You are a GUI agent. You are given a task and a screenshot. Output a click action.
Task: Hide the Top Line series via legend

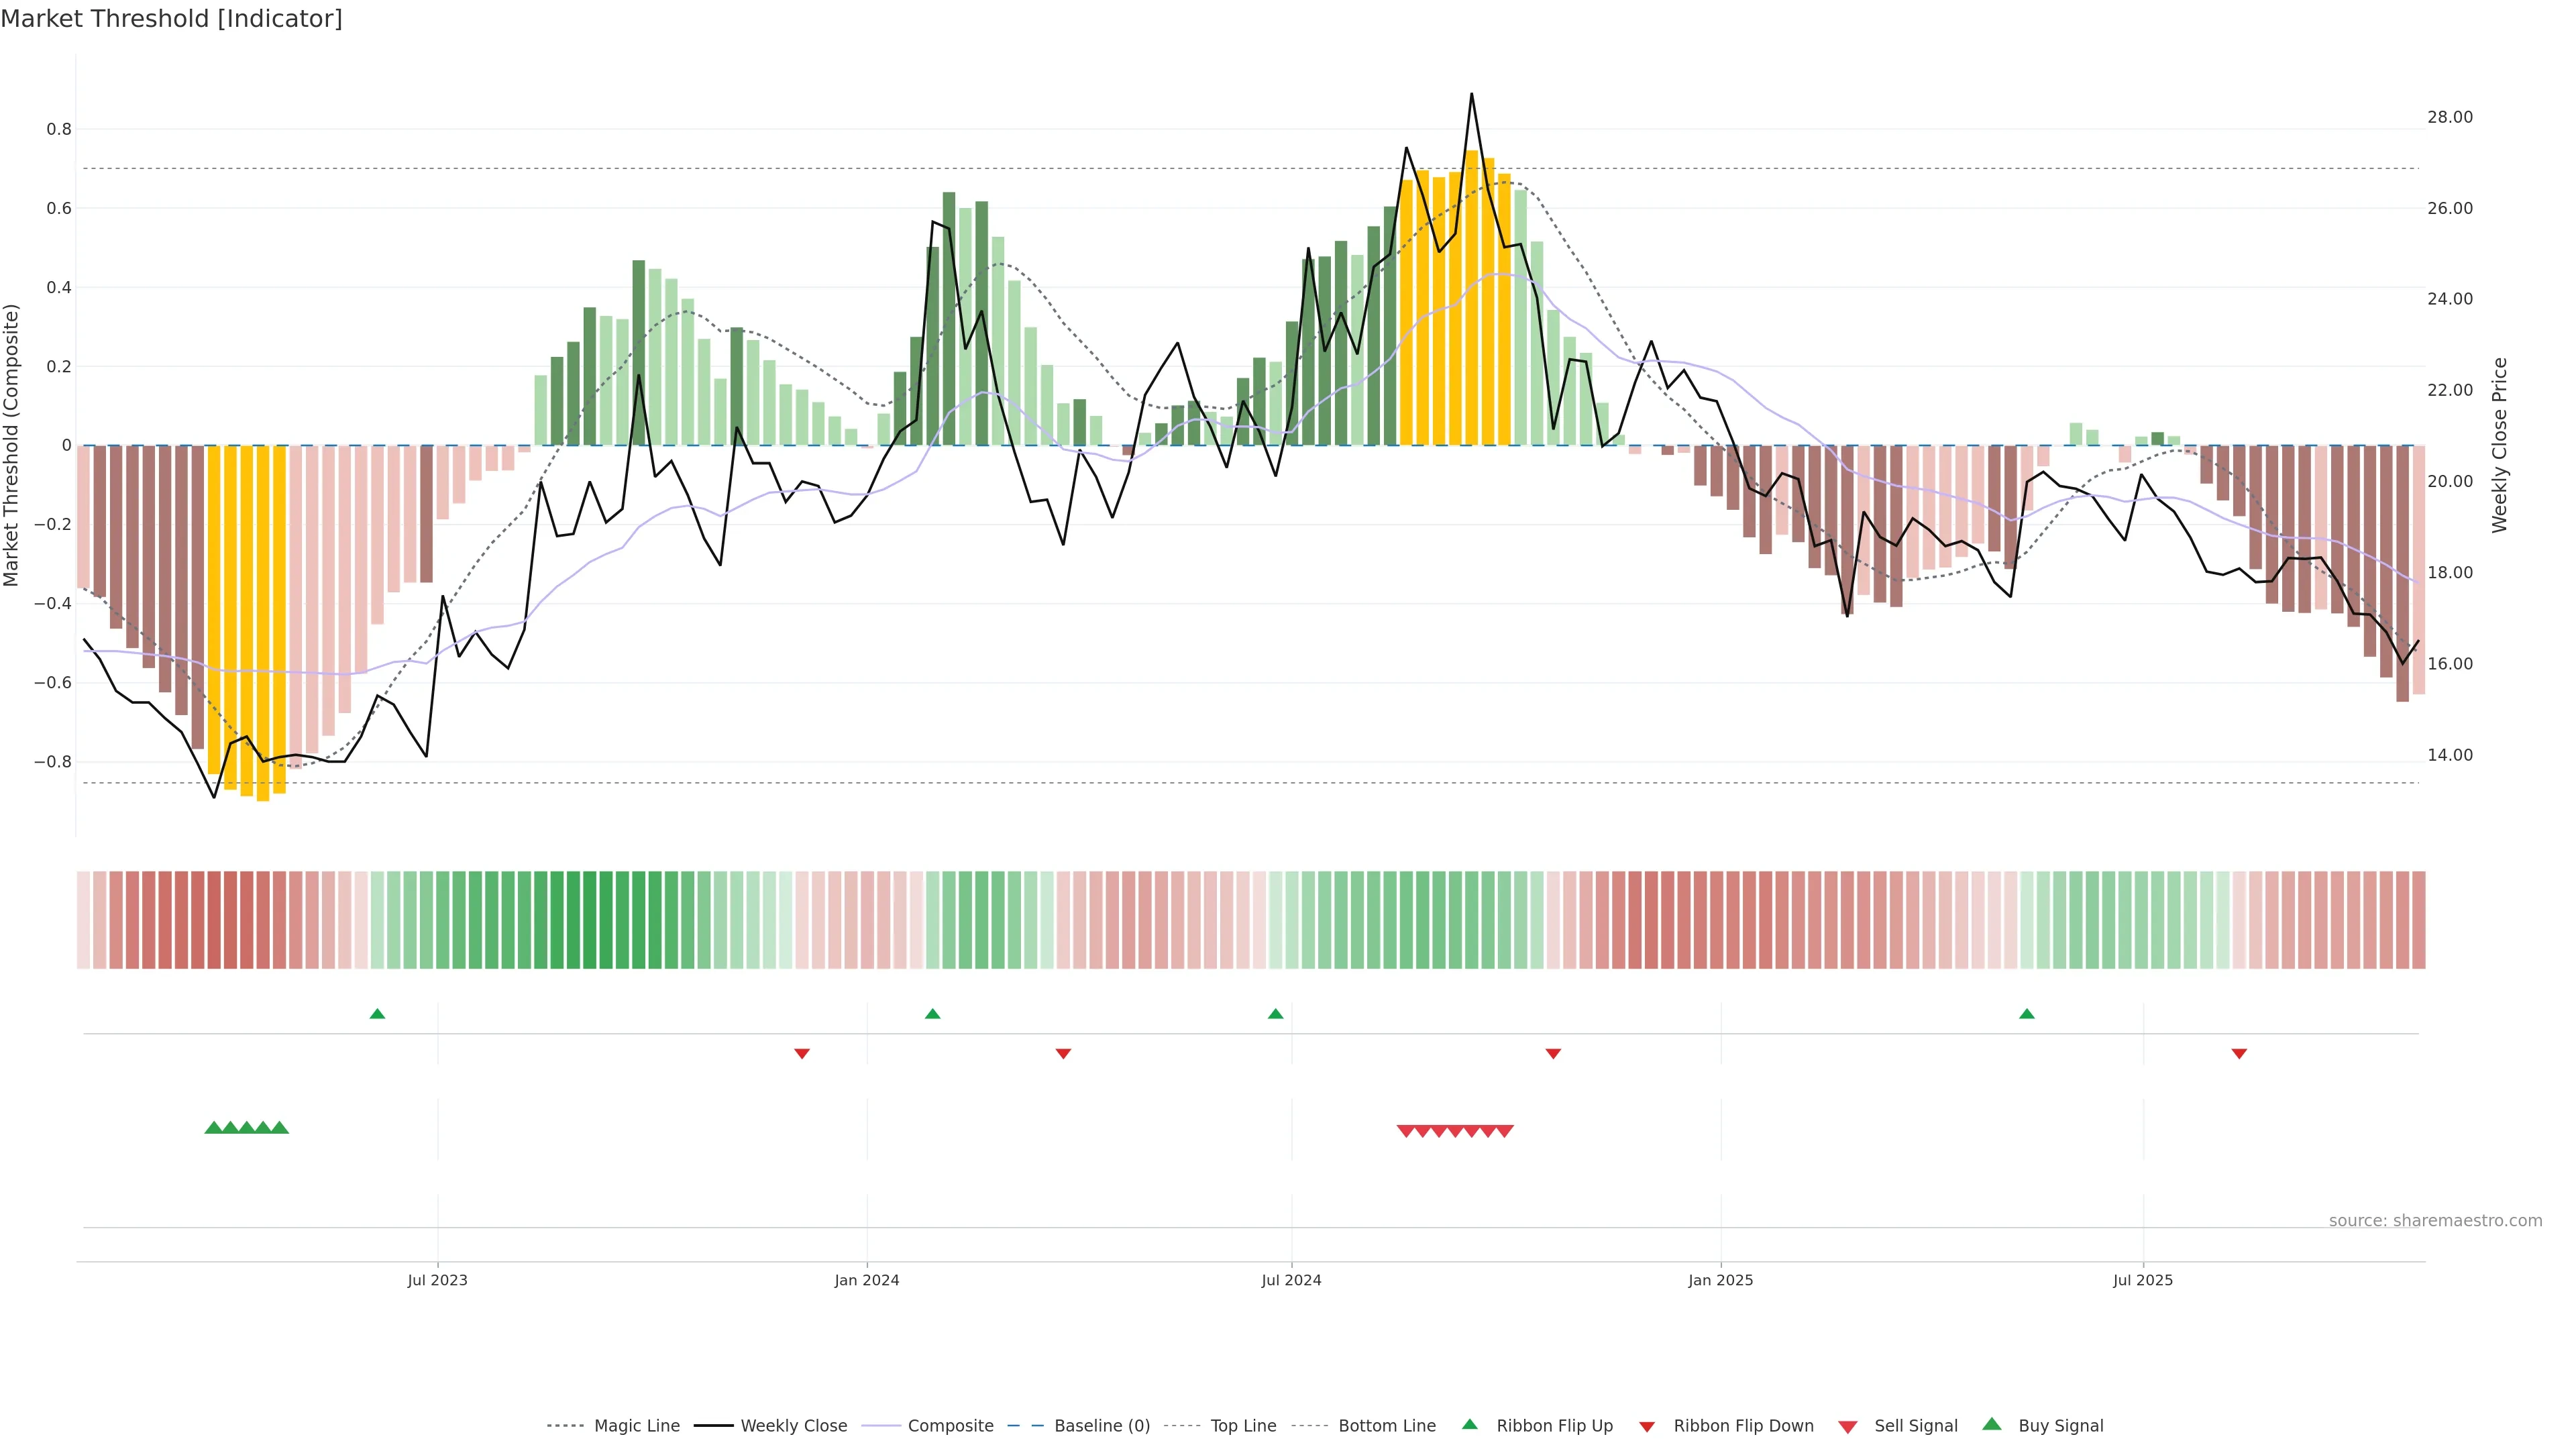coord(1243,1426)
